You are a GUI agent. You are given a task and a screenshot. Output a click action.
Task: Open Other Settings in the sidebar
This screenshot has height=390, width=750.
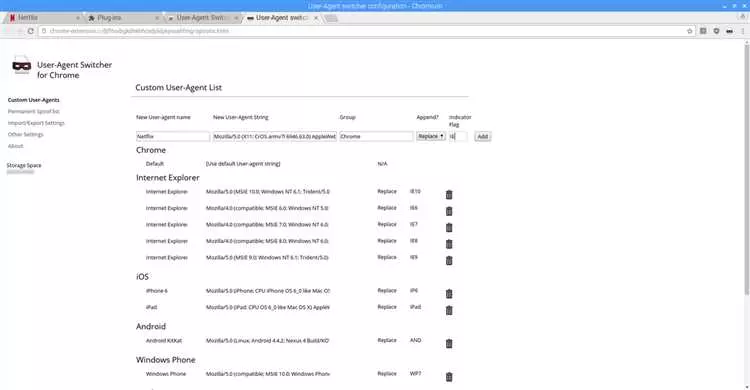[25, 134]
